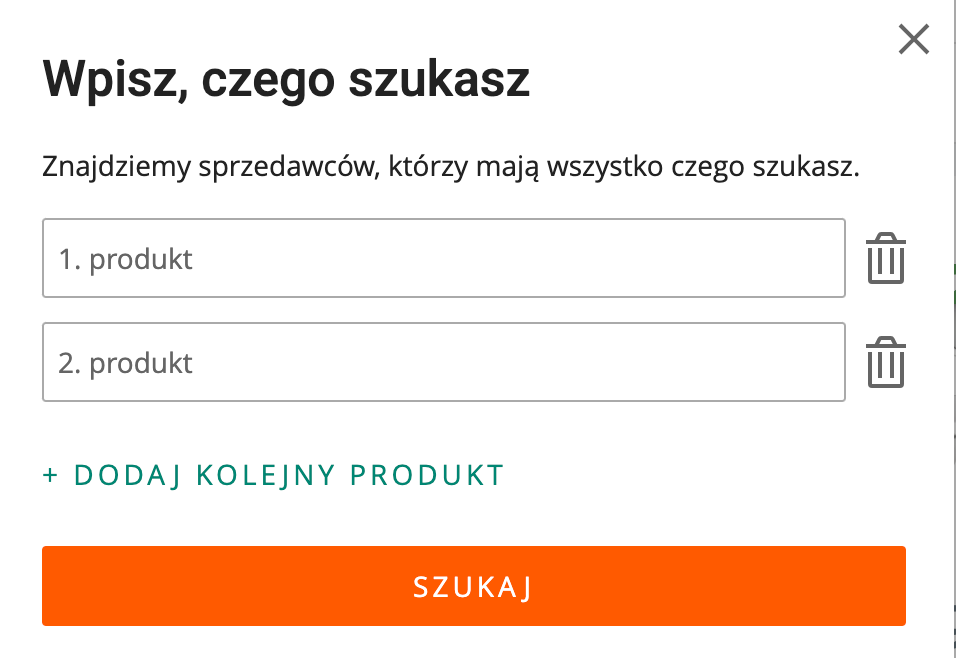Start search for the listed products

point(473,586)
